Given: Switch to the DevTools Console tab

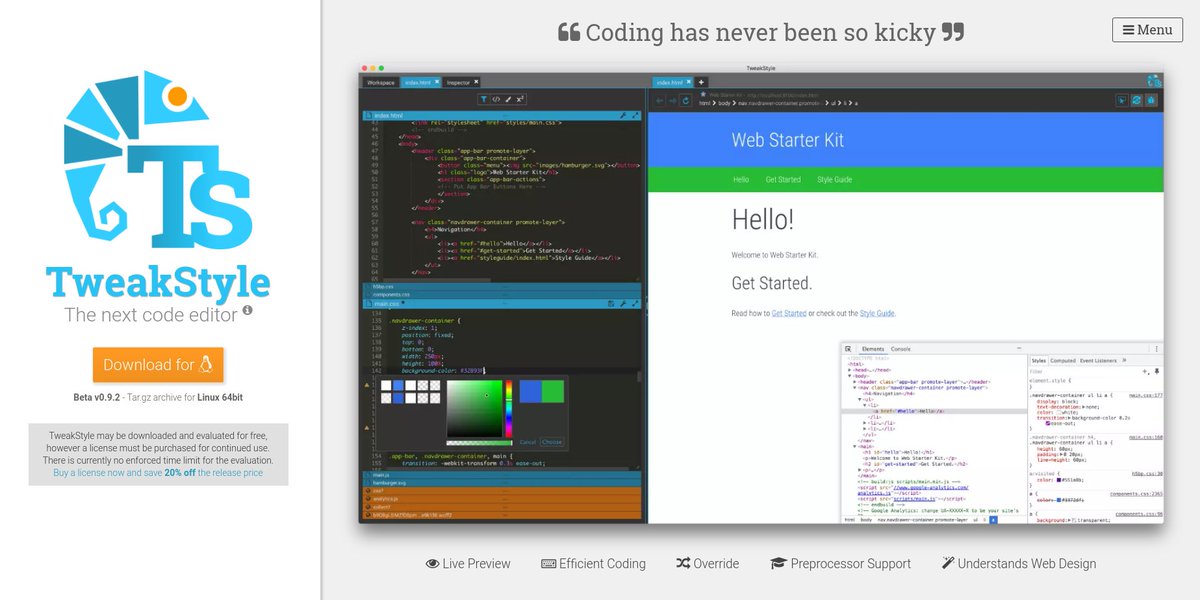Looking at the screenshot, I should point(901,349).
